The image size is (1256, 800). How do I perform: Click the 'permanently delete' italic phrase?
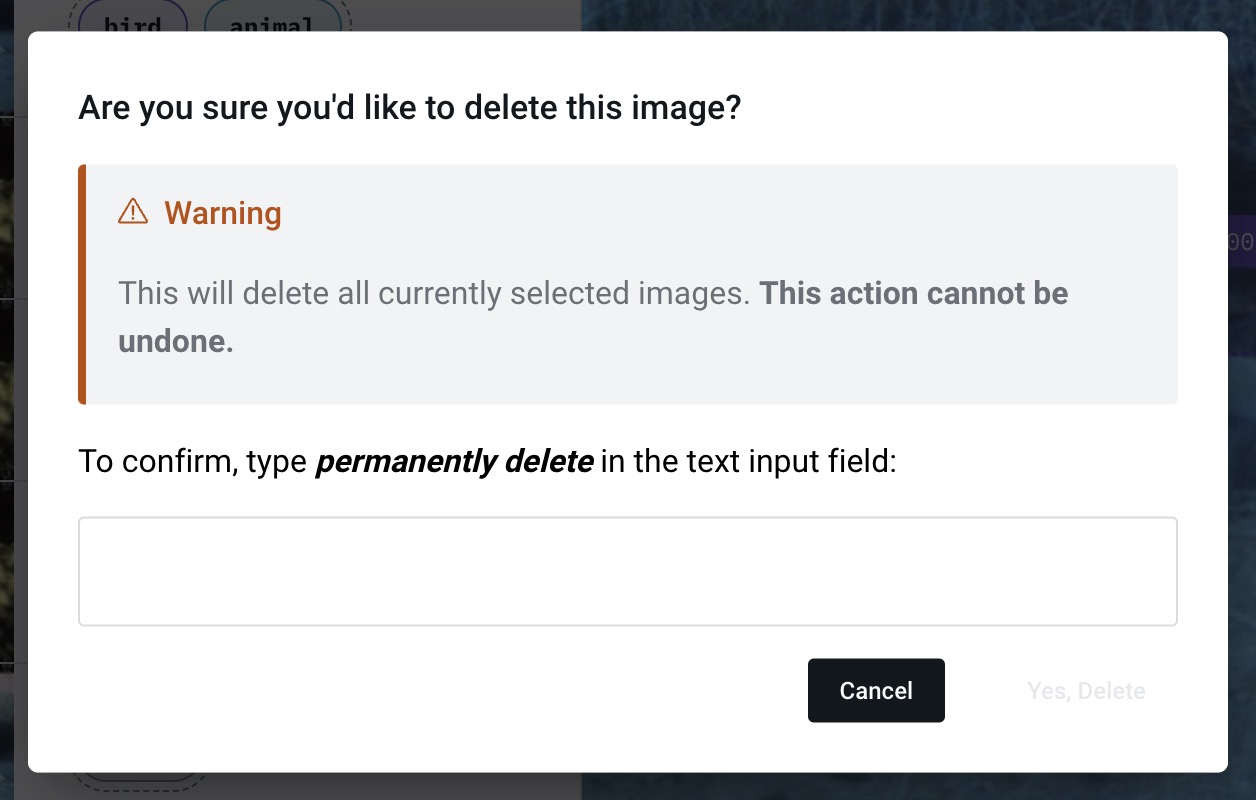tap(454, 463)
